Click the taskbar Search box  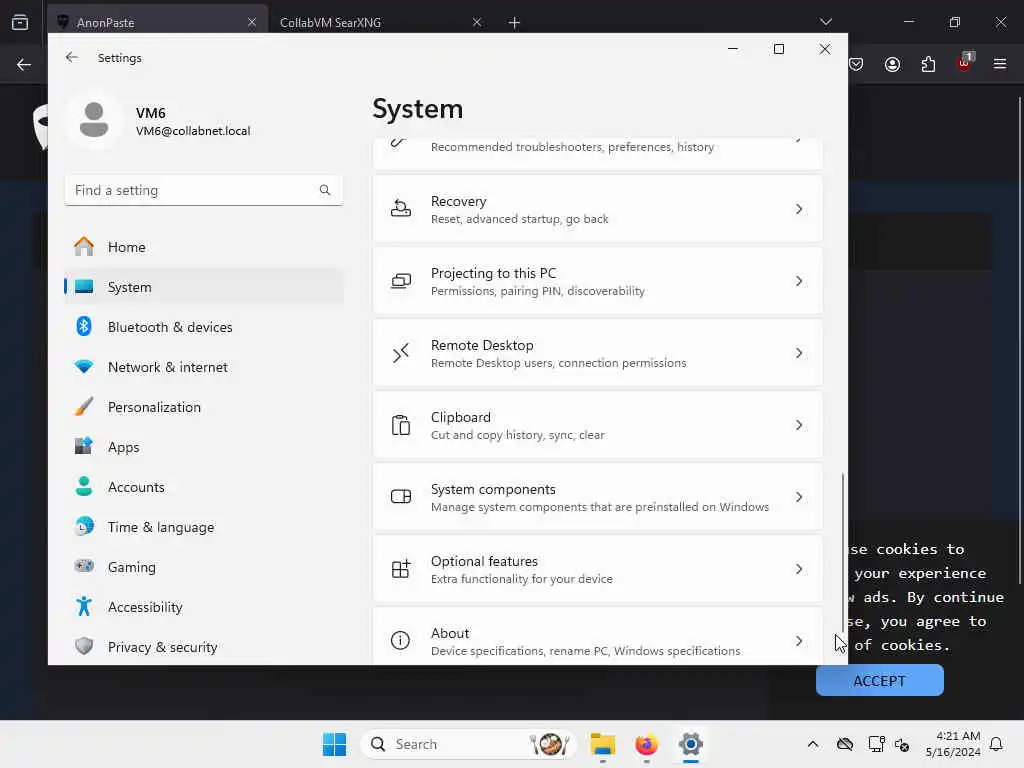[468, 744]
